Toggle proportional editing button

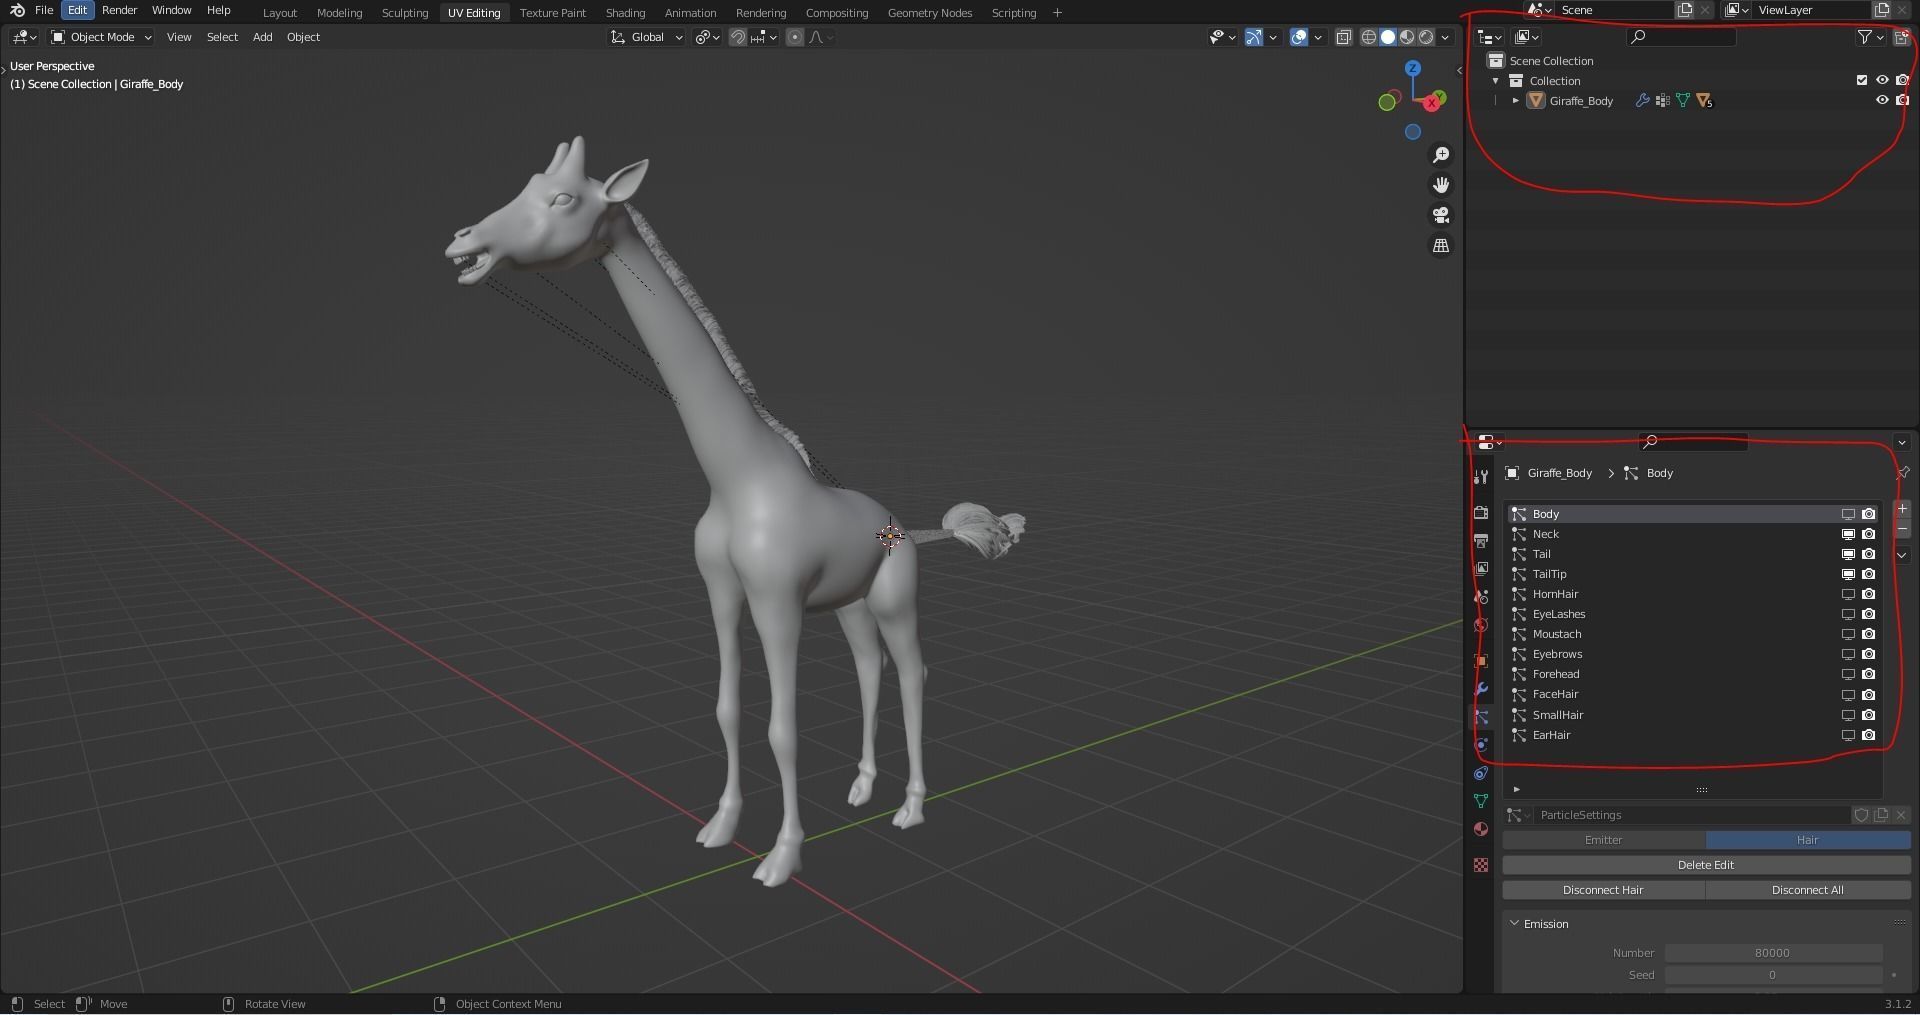click(x=795, y=37)
